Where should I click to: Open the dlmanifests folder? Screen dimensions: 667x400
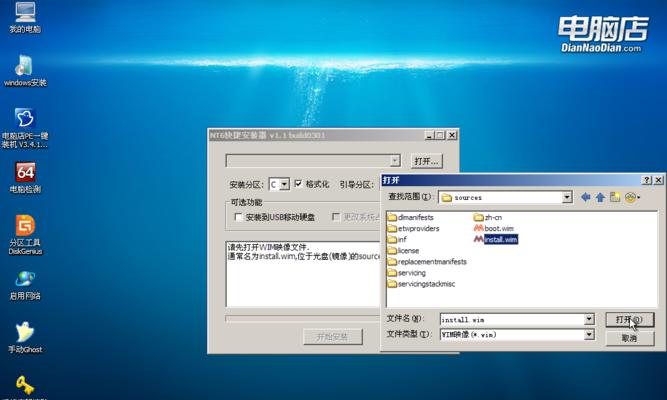pyautogui.click(x=410, y=217)
